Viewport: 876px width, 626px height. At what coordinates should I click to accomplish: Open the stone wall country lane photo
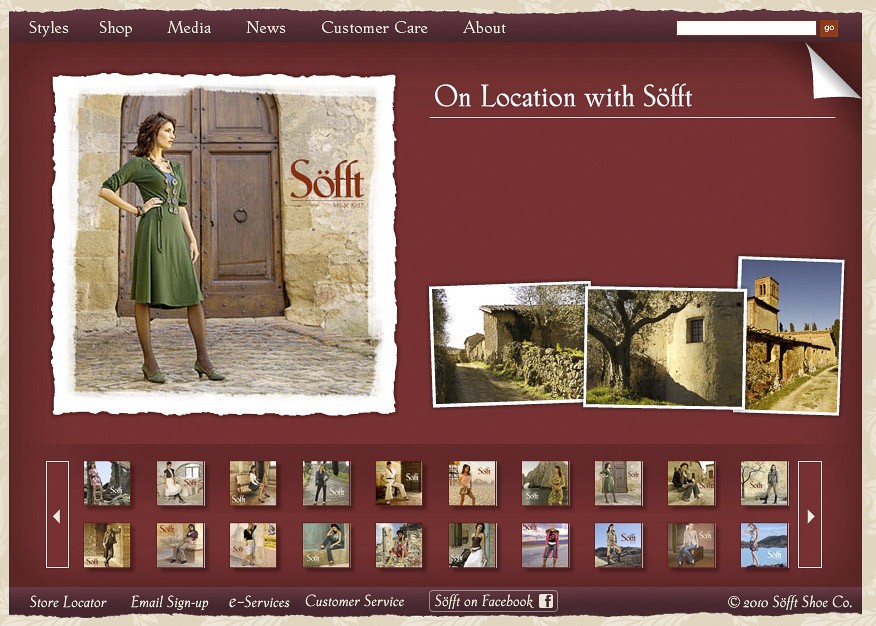tap(507, 343)
